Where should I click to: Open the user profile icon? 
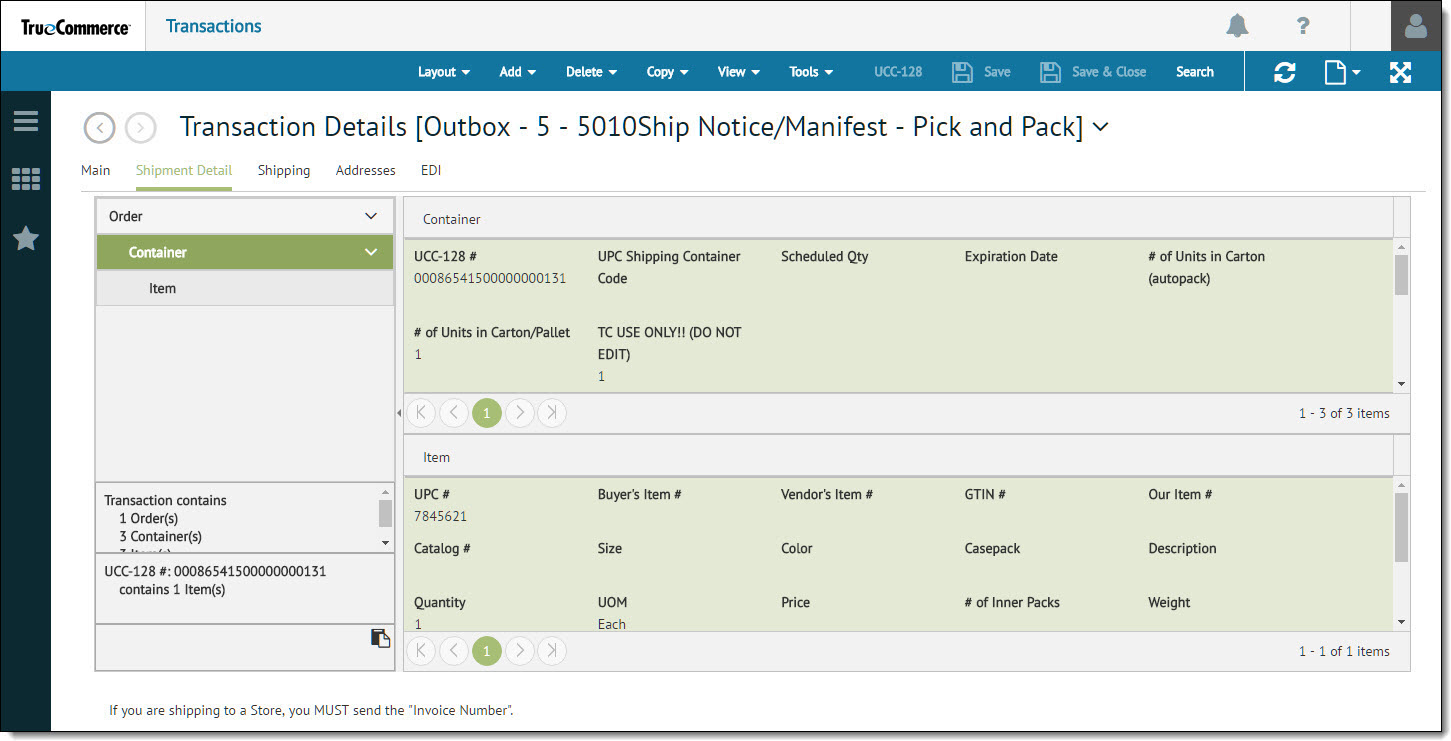point(1416,26)
